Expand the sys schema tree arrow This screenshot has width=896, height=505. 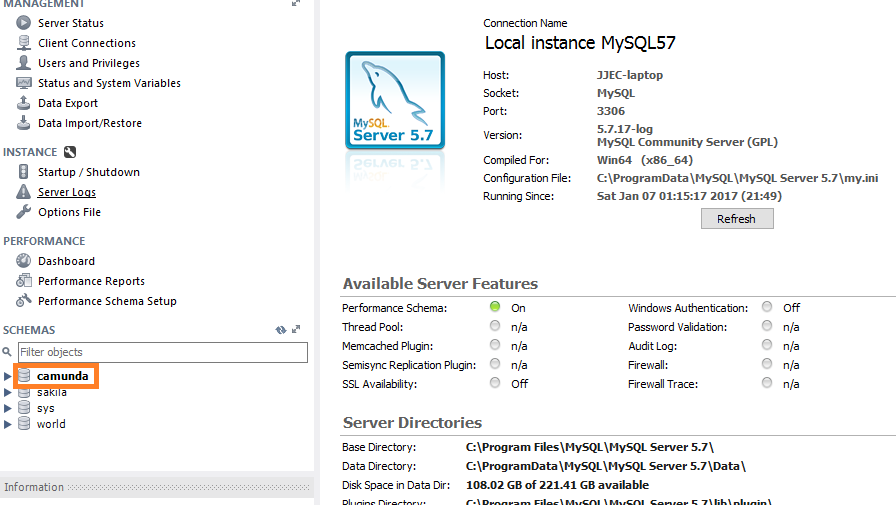pyautogui.click(x=7, y=408)
